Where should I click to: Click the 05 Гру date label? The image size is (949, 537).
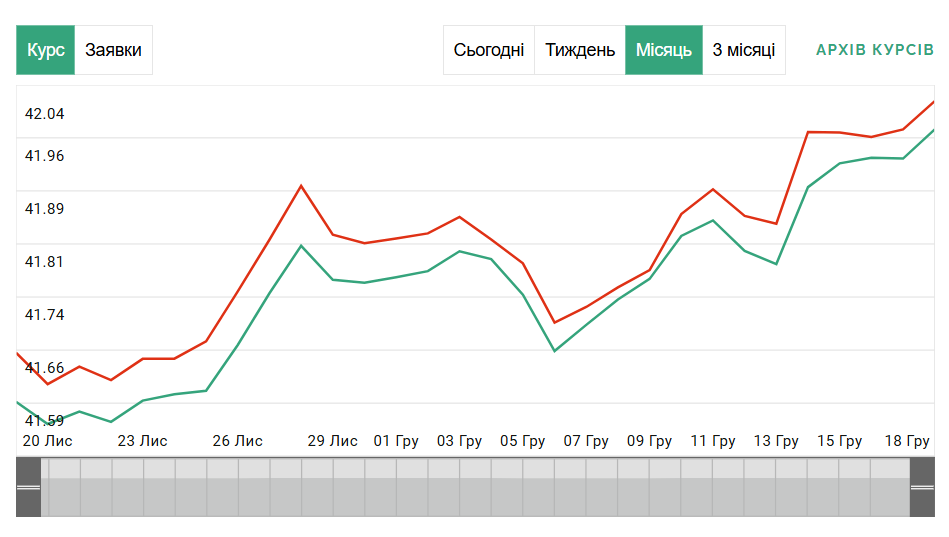523,441
